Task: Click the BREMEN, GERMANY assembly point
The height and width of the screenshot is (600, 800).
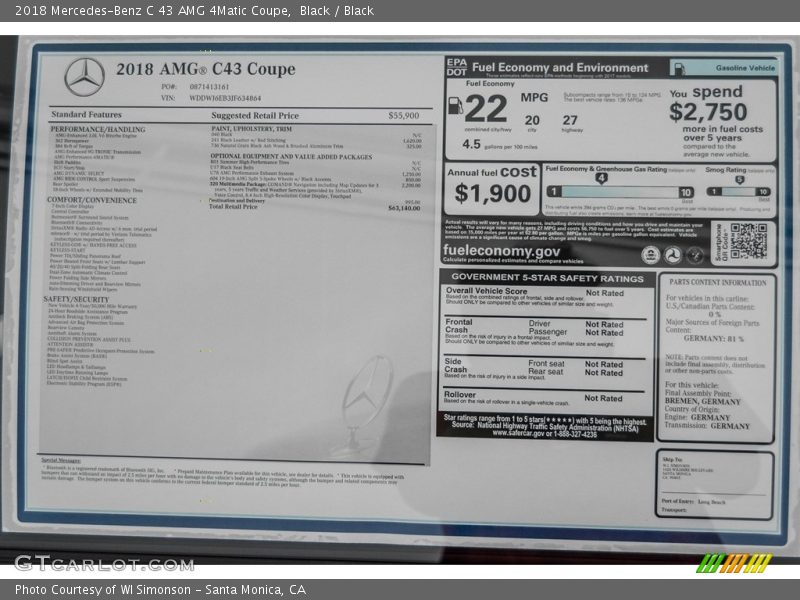Action: tap(703, 402)
